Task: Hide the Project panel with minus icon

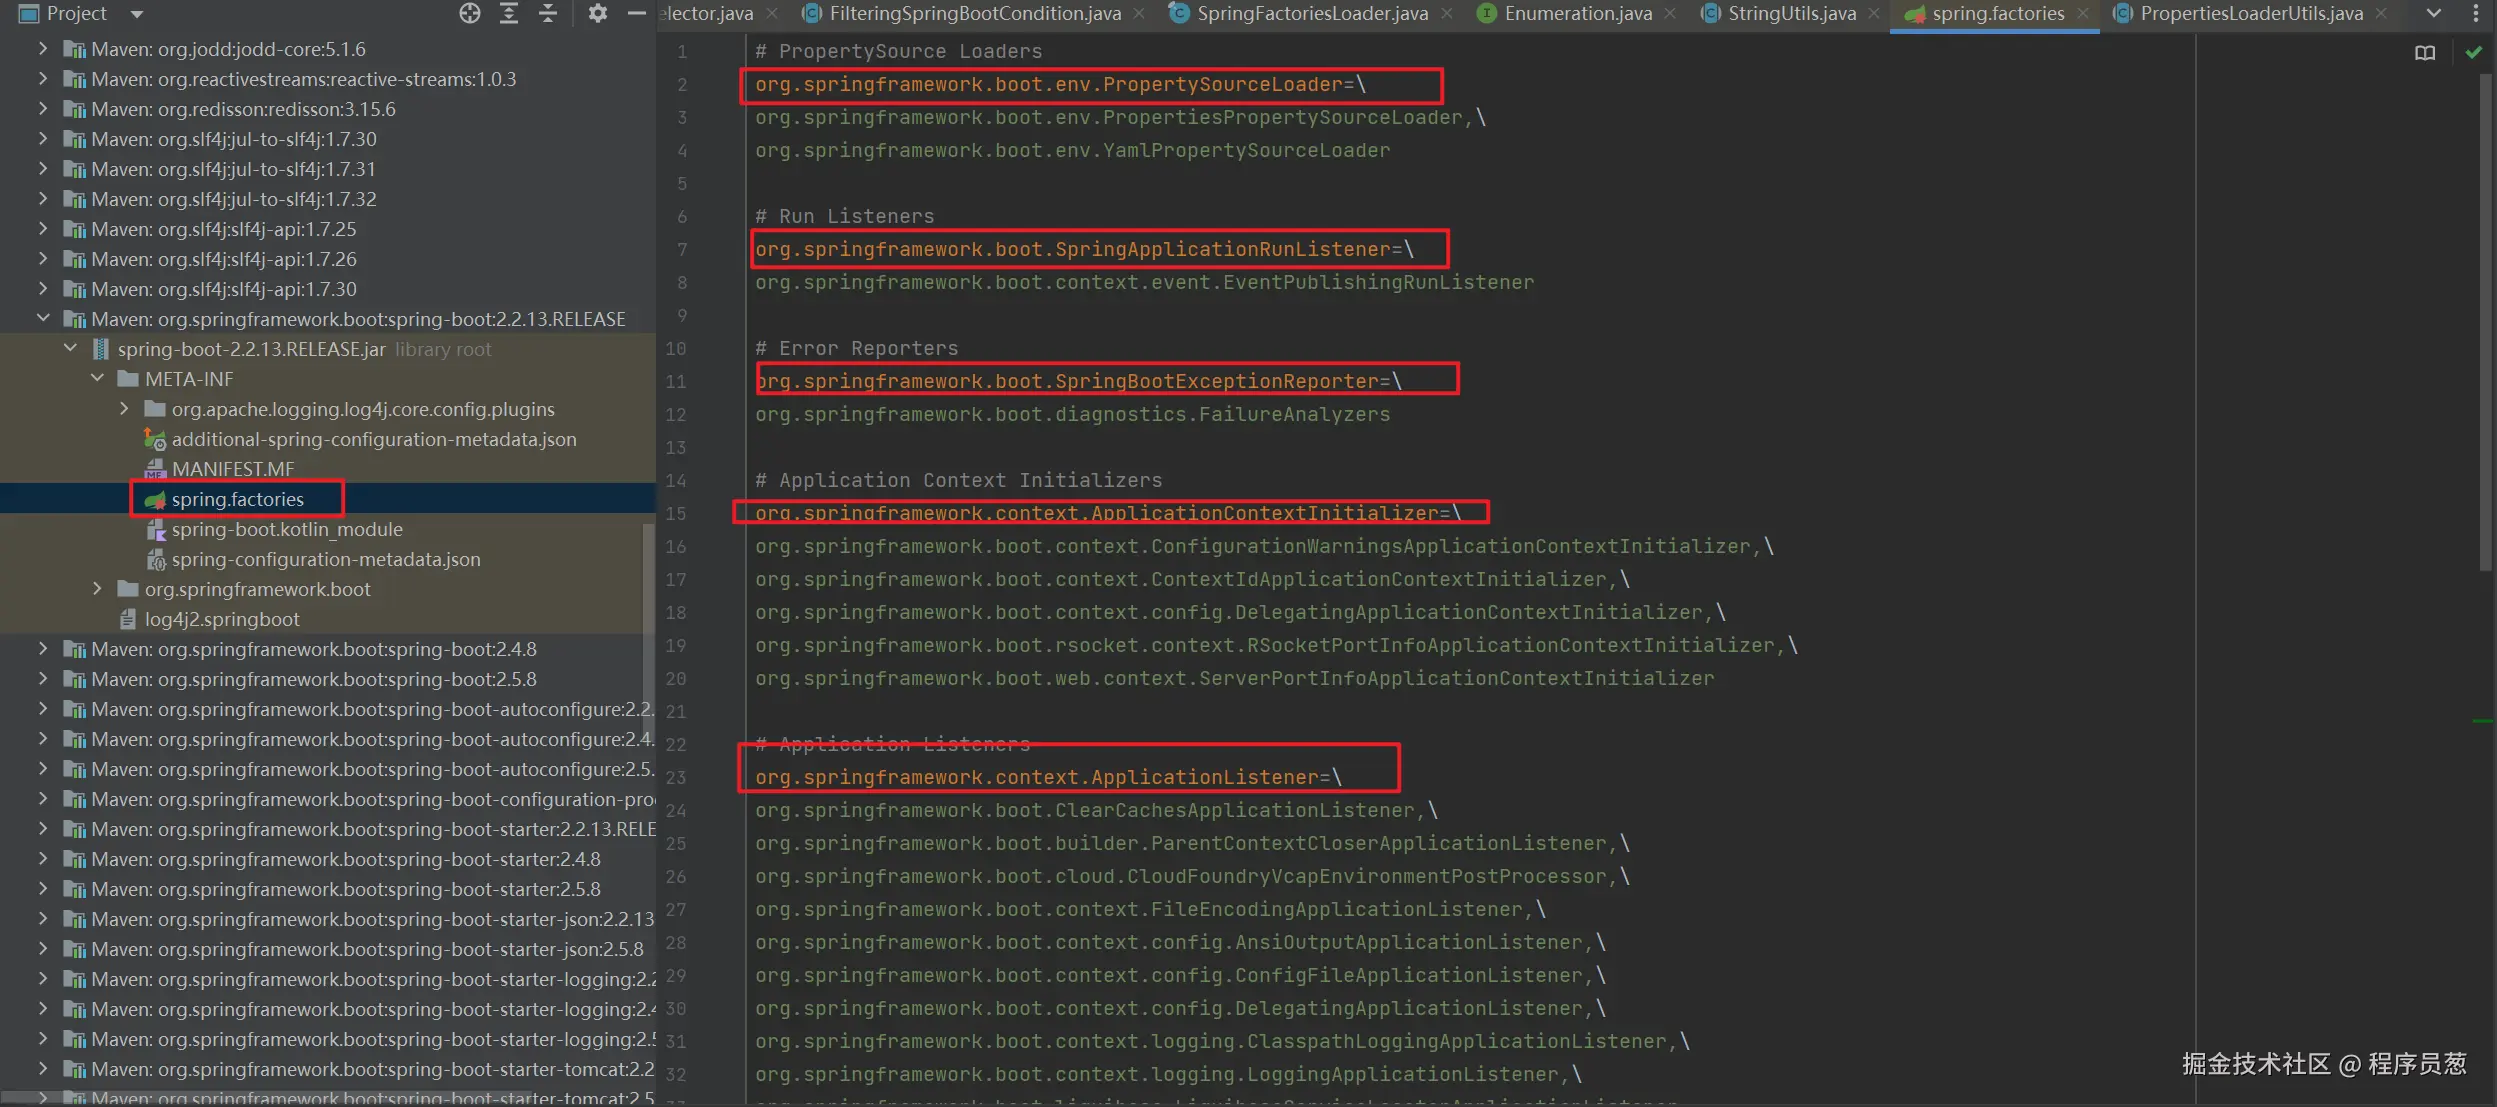Action: 636,13
